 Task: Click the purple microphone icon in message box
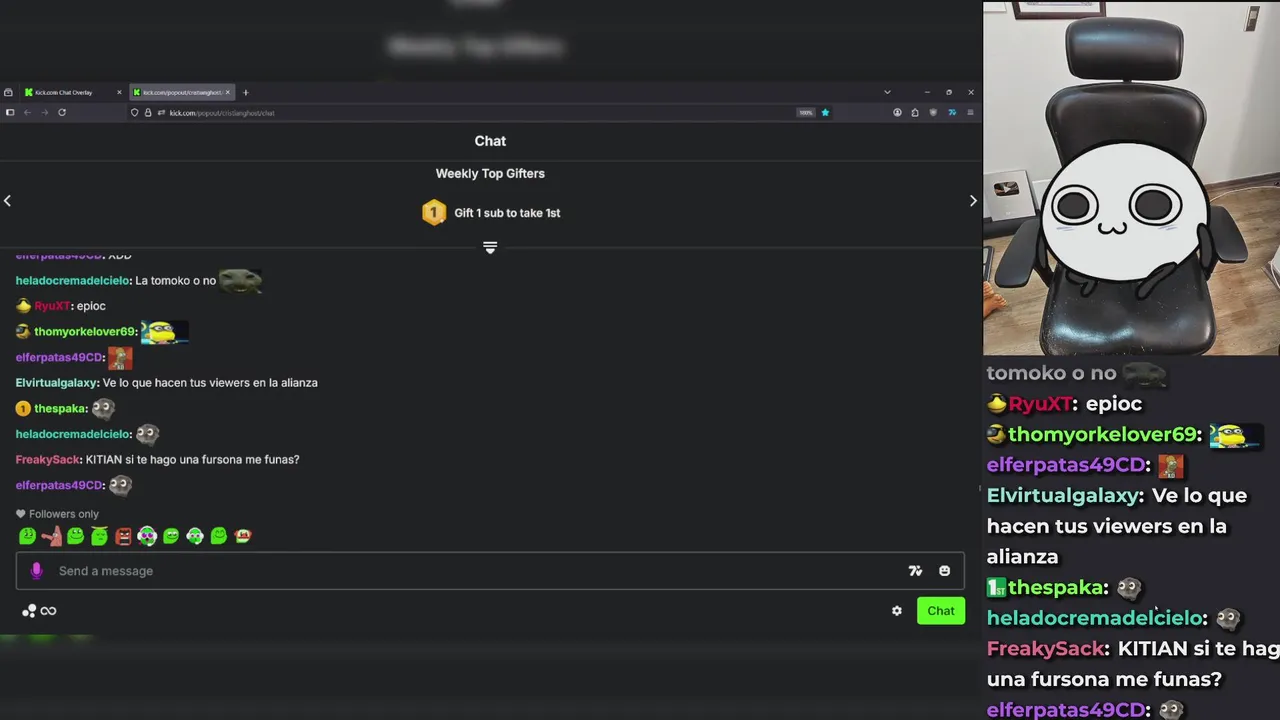coord(36,570)
